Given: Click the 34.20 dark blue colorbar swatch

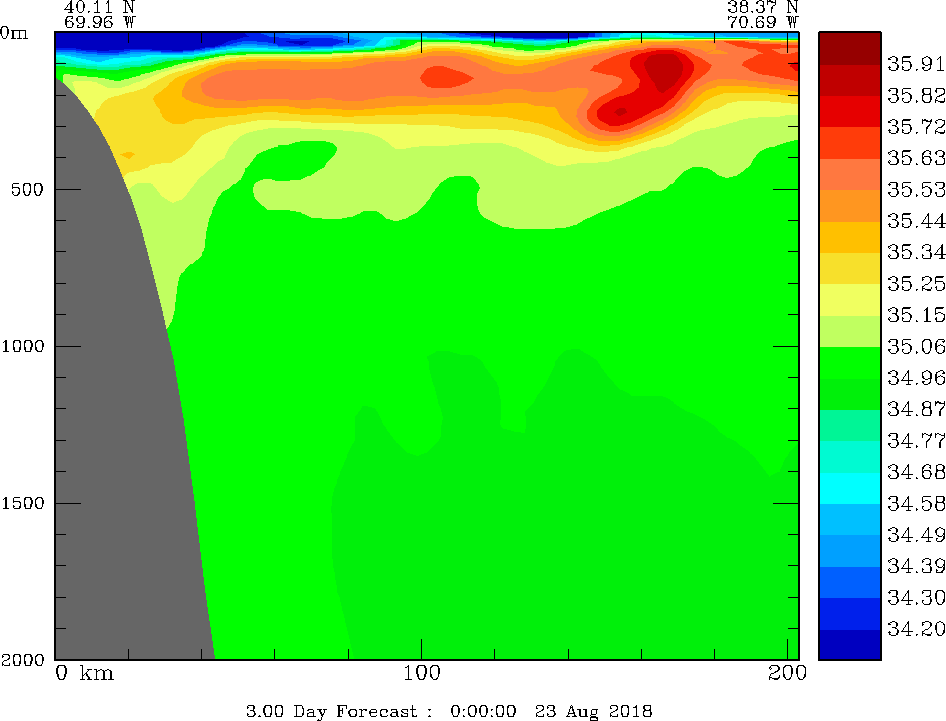Looking at the screenshot, I should (849, 644).
